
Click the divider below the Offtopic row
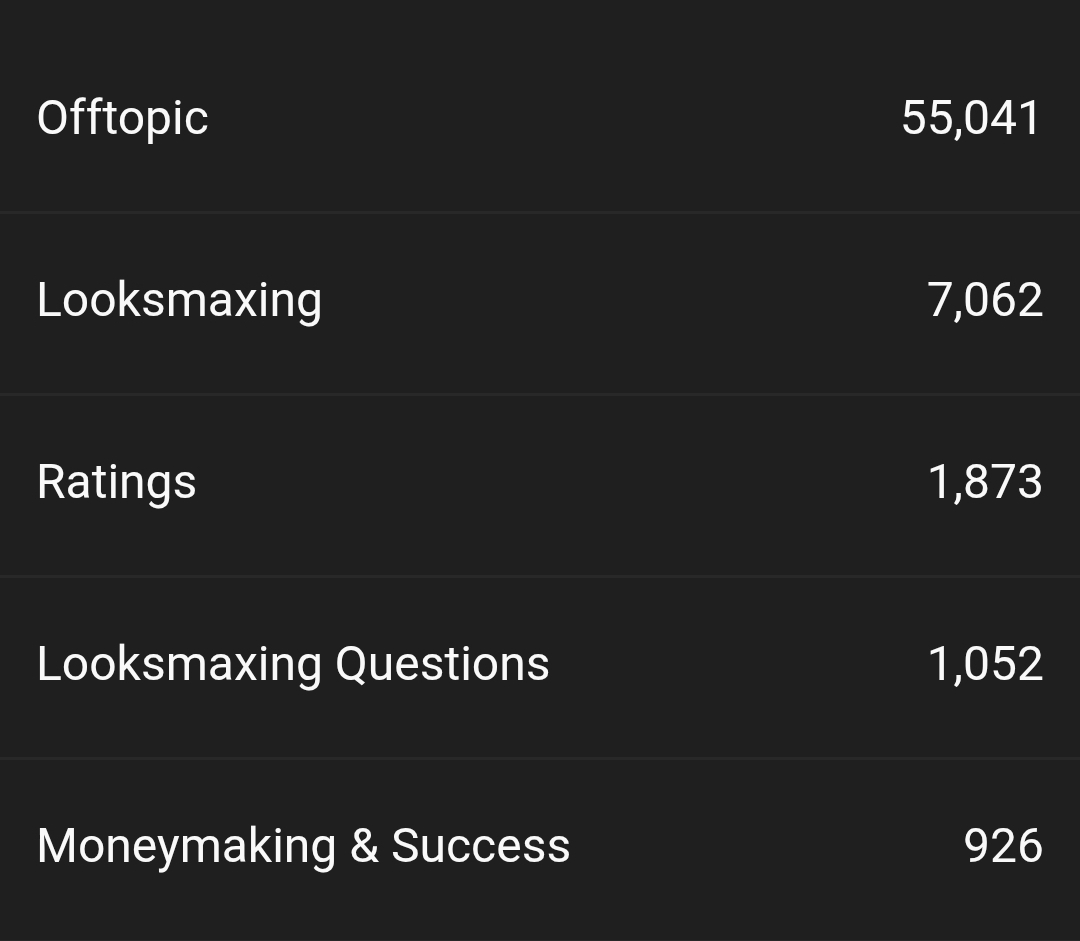tap(540, 213)
